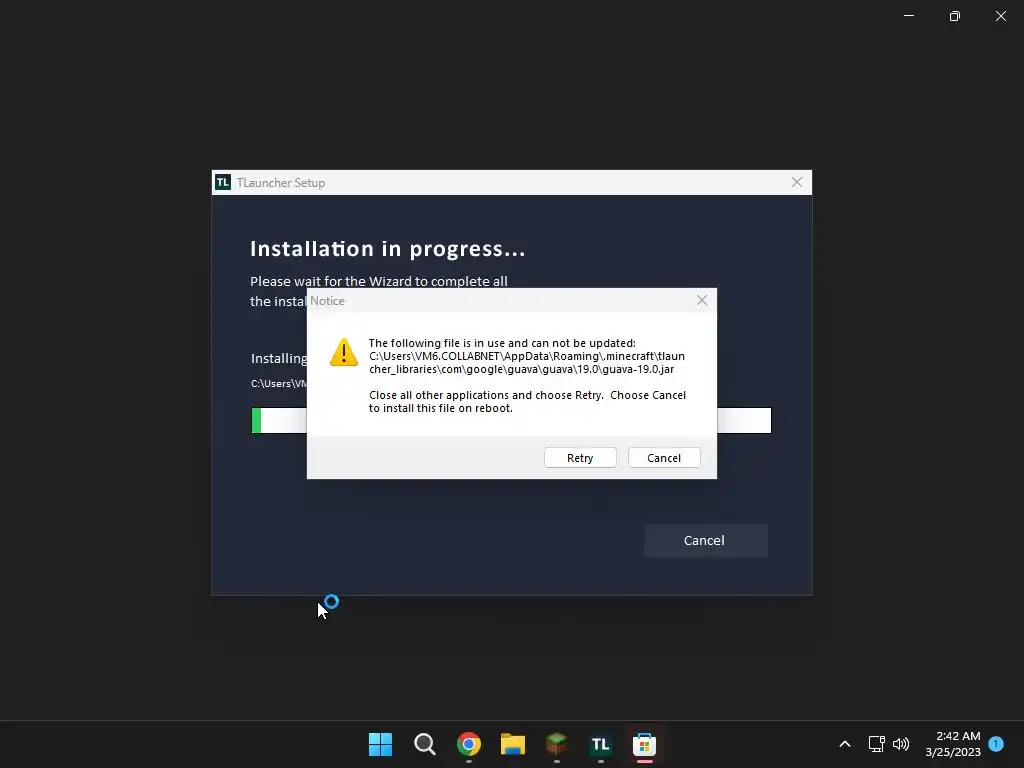The image size is (1024, 768).
Task: Click the installation progress bar
Action: 511,421
